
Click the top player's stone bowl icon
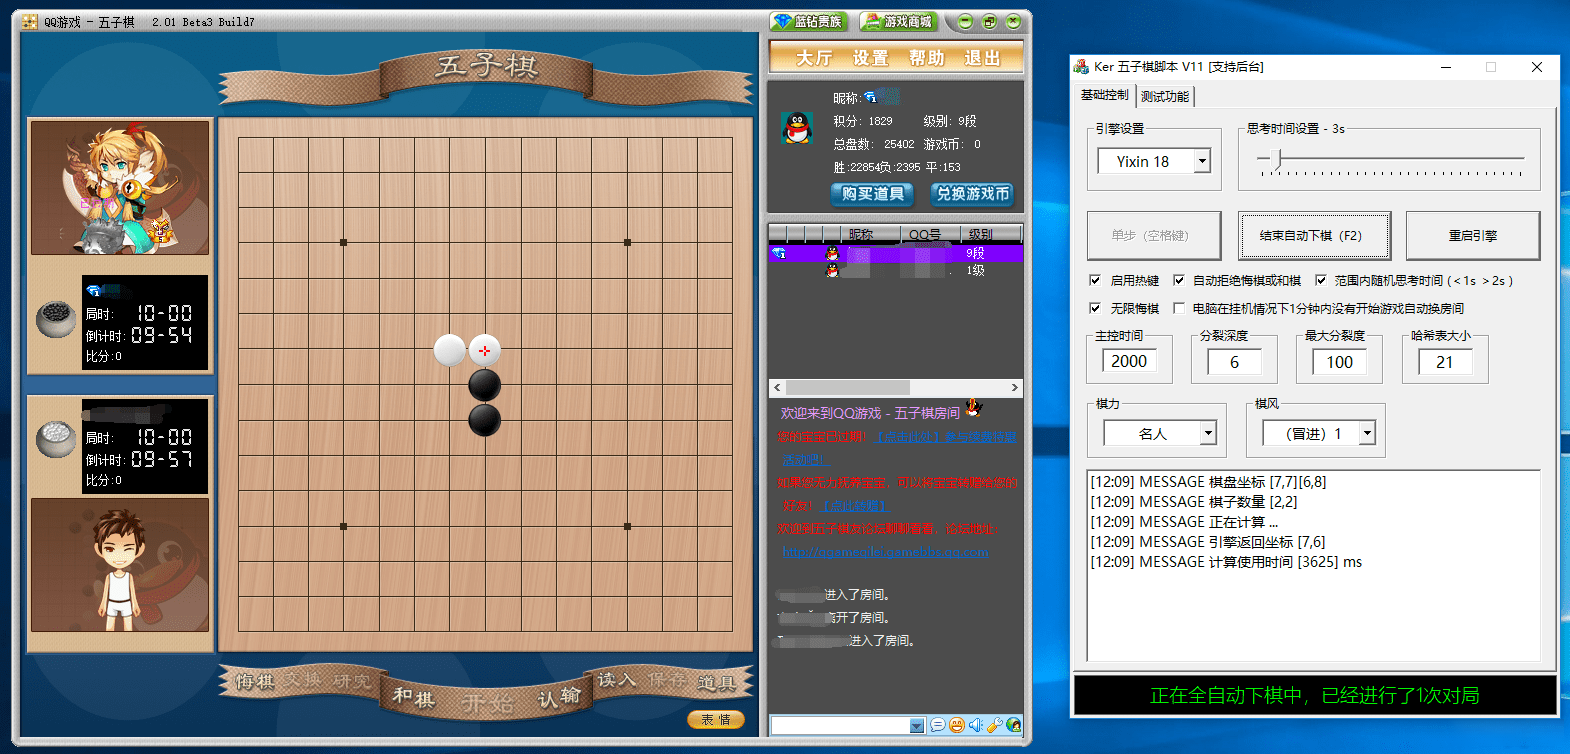pos(56,319)
